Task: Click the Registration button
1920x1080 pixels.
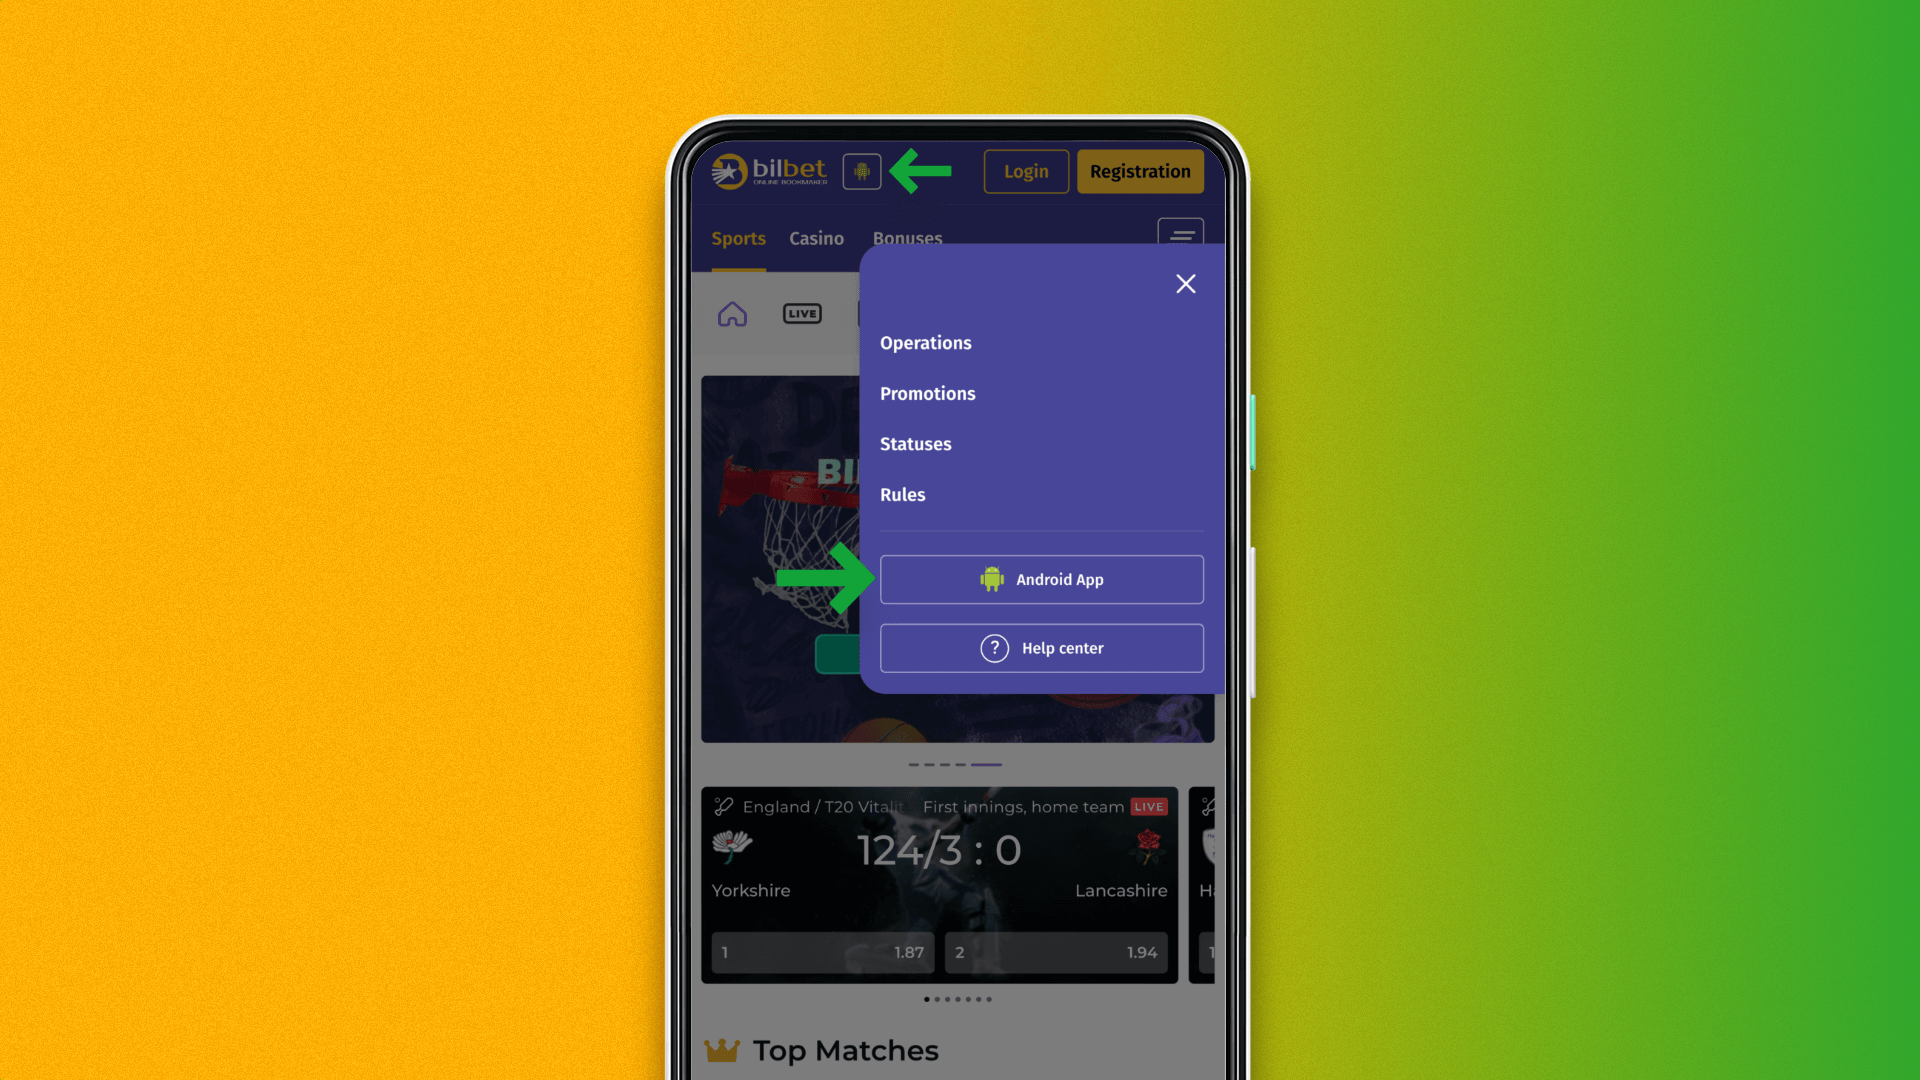Action: point(1139,170)
